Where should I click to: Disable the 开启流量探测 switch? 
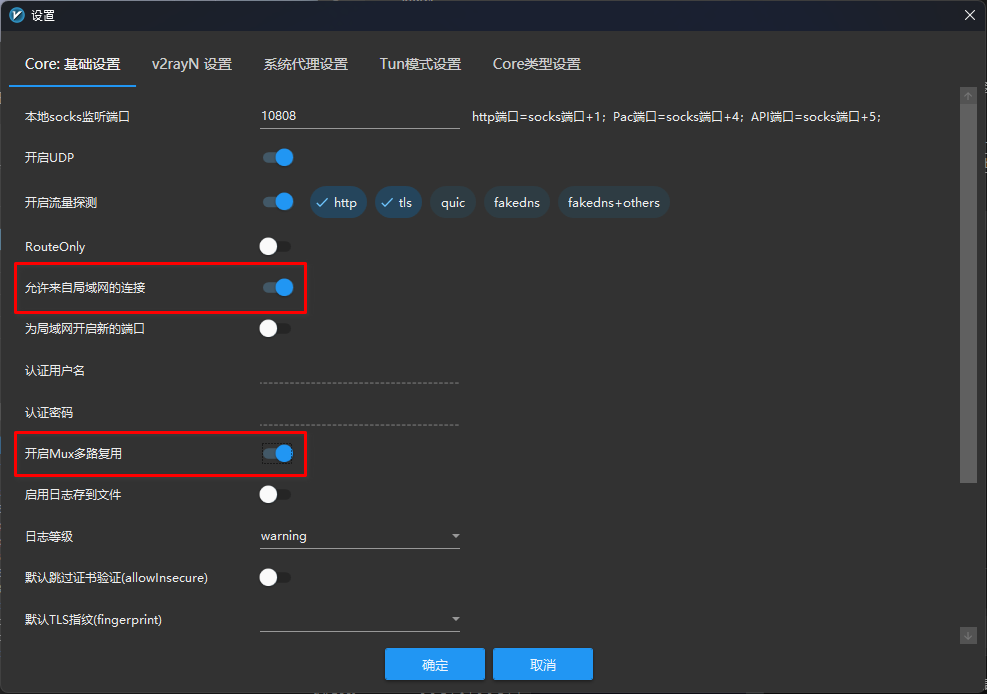point(277,202)
